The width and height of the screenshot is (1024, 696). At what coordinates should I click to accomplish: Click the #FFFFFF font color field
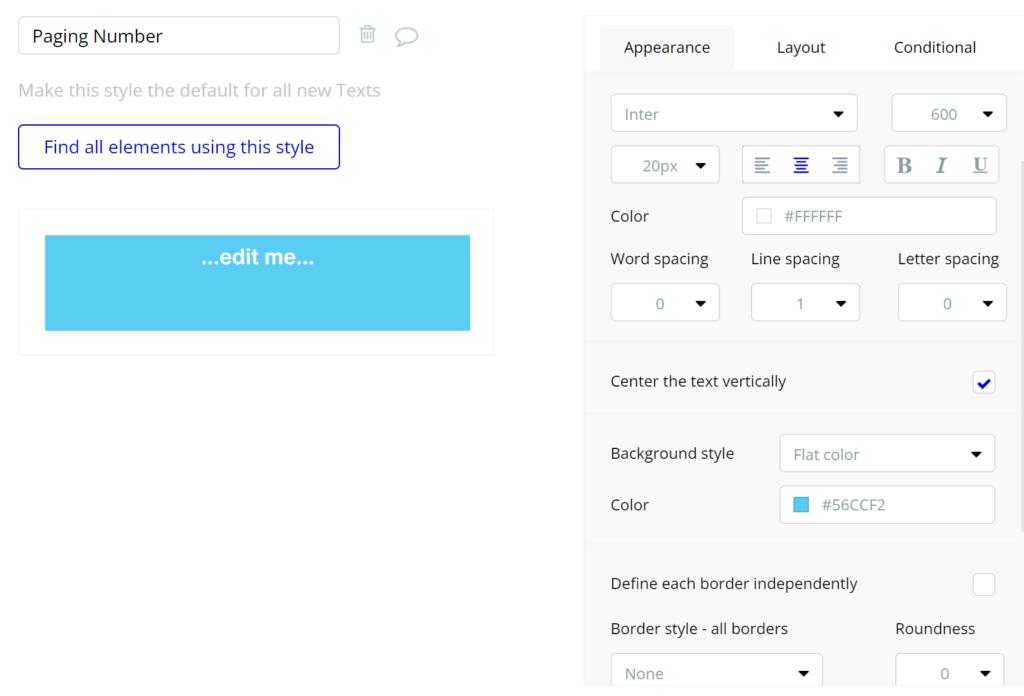coord(869,216)
